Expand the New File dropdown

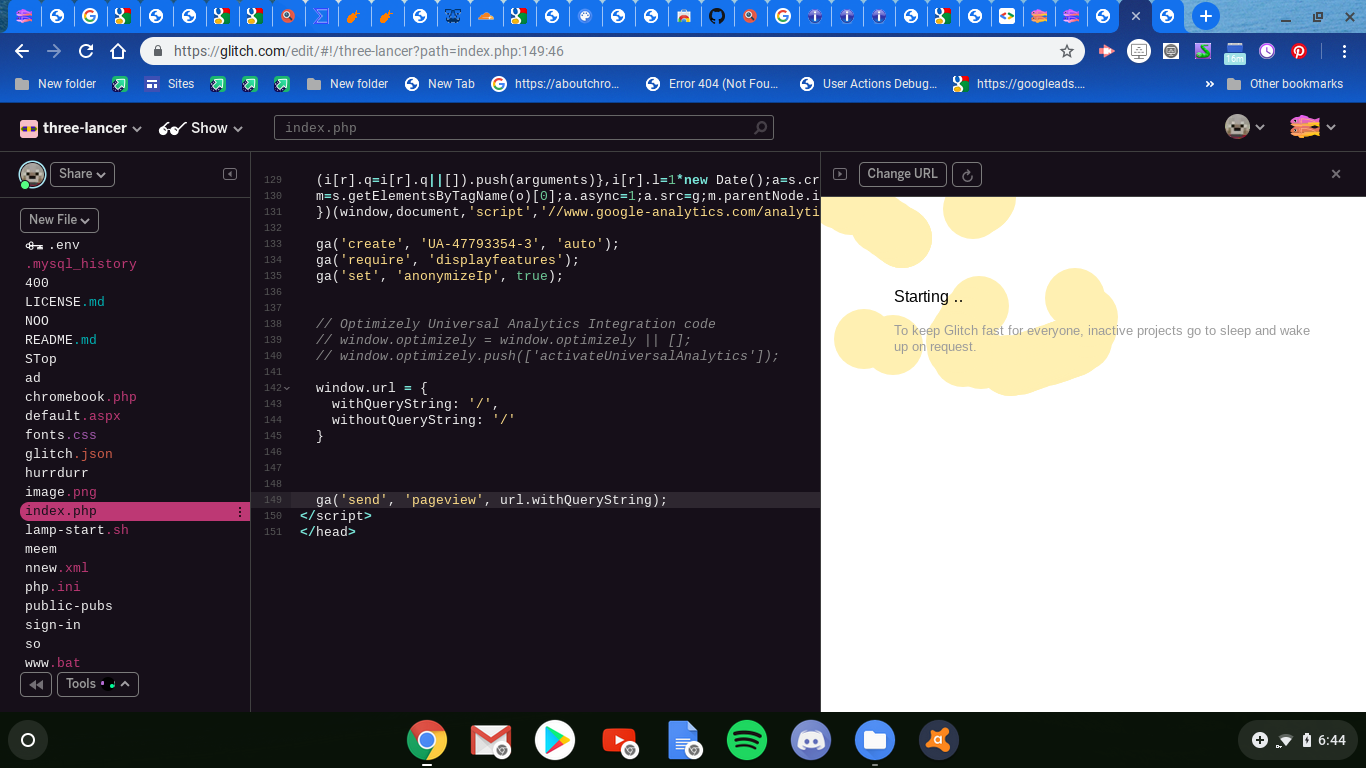[x=59, y=220]
